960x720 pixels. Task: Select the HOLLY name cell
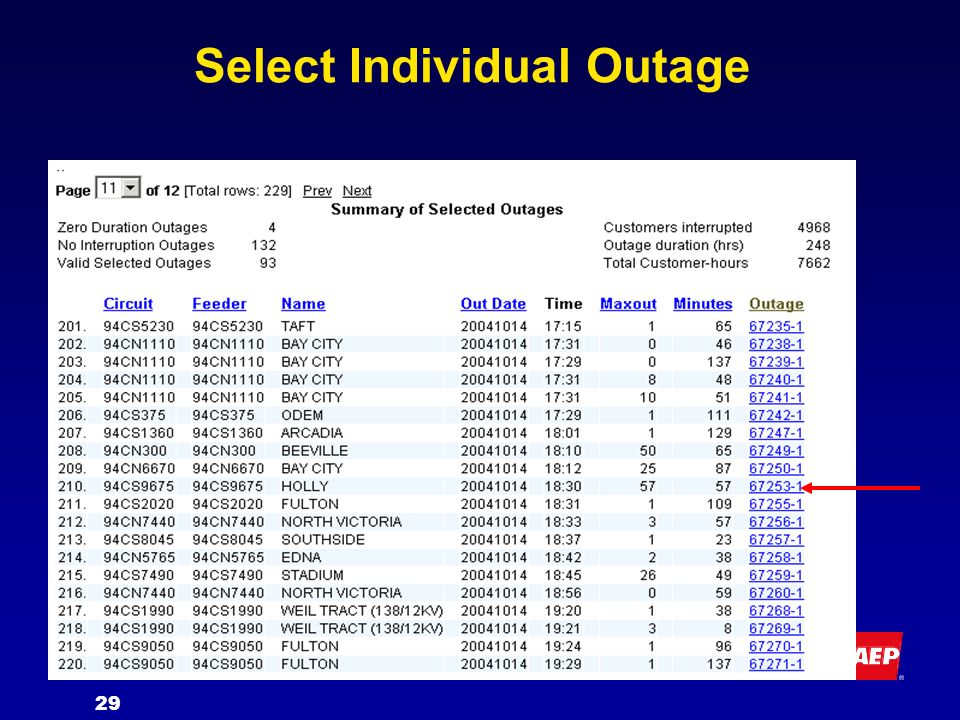pyautogui.click(x=305, y=486)
